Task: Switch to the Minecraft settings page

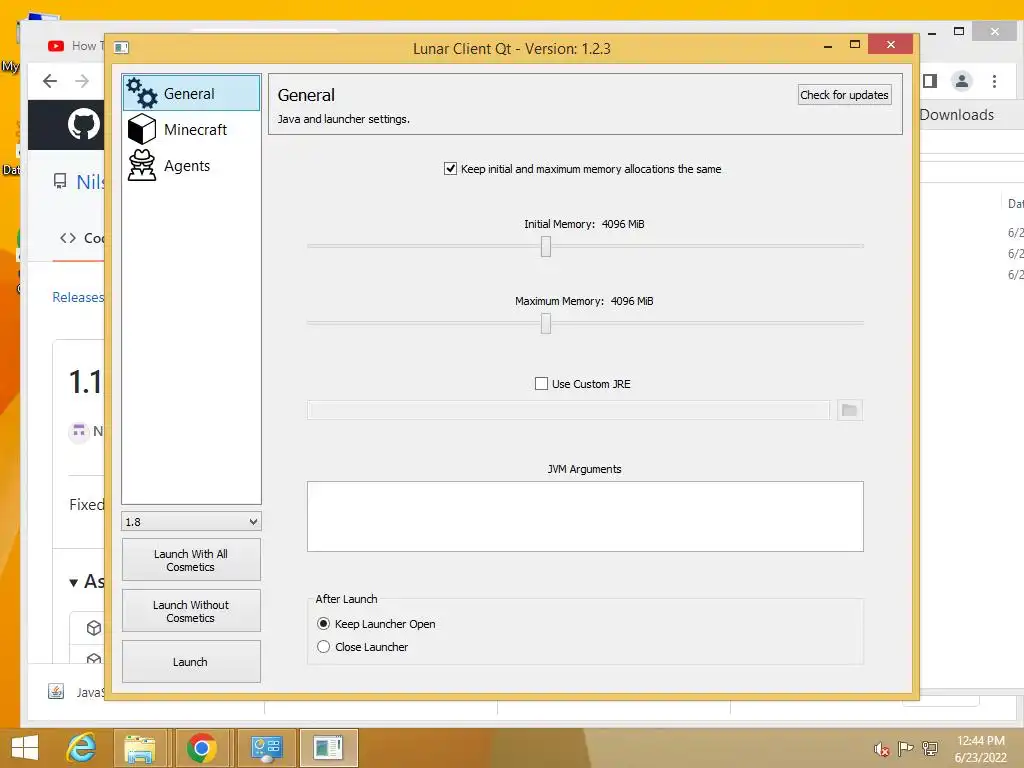Action: (191, 129)
